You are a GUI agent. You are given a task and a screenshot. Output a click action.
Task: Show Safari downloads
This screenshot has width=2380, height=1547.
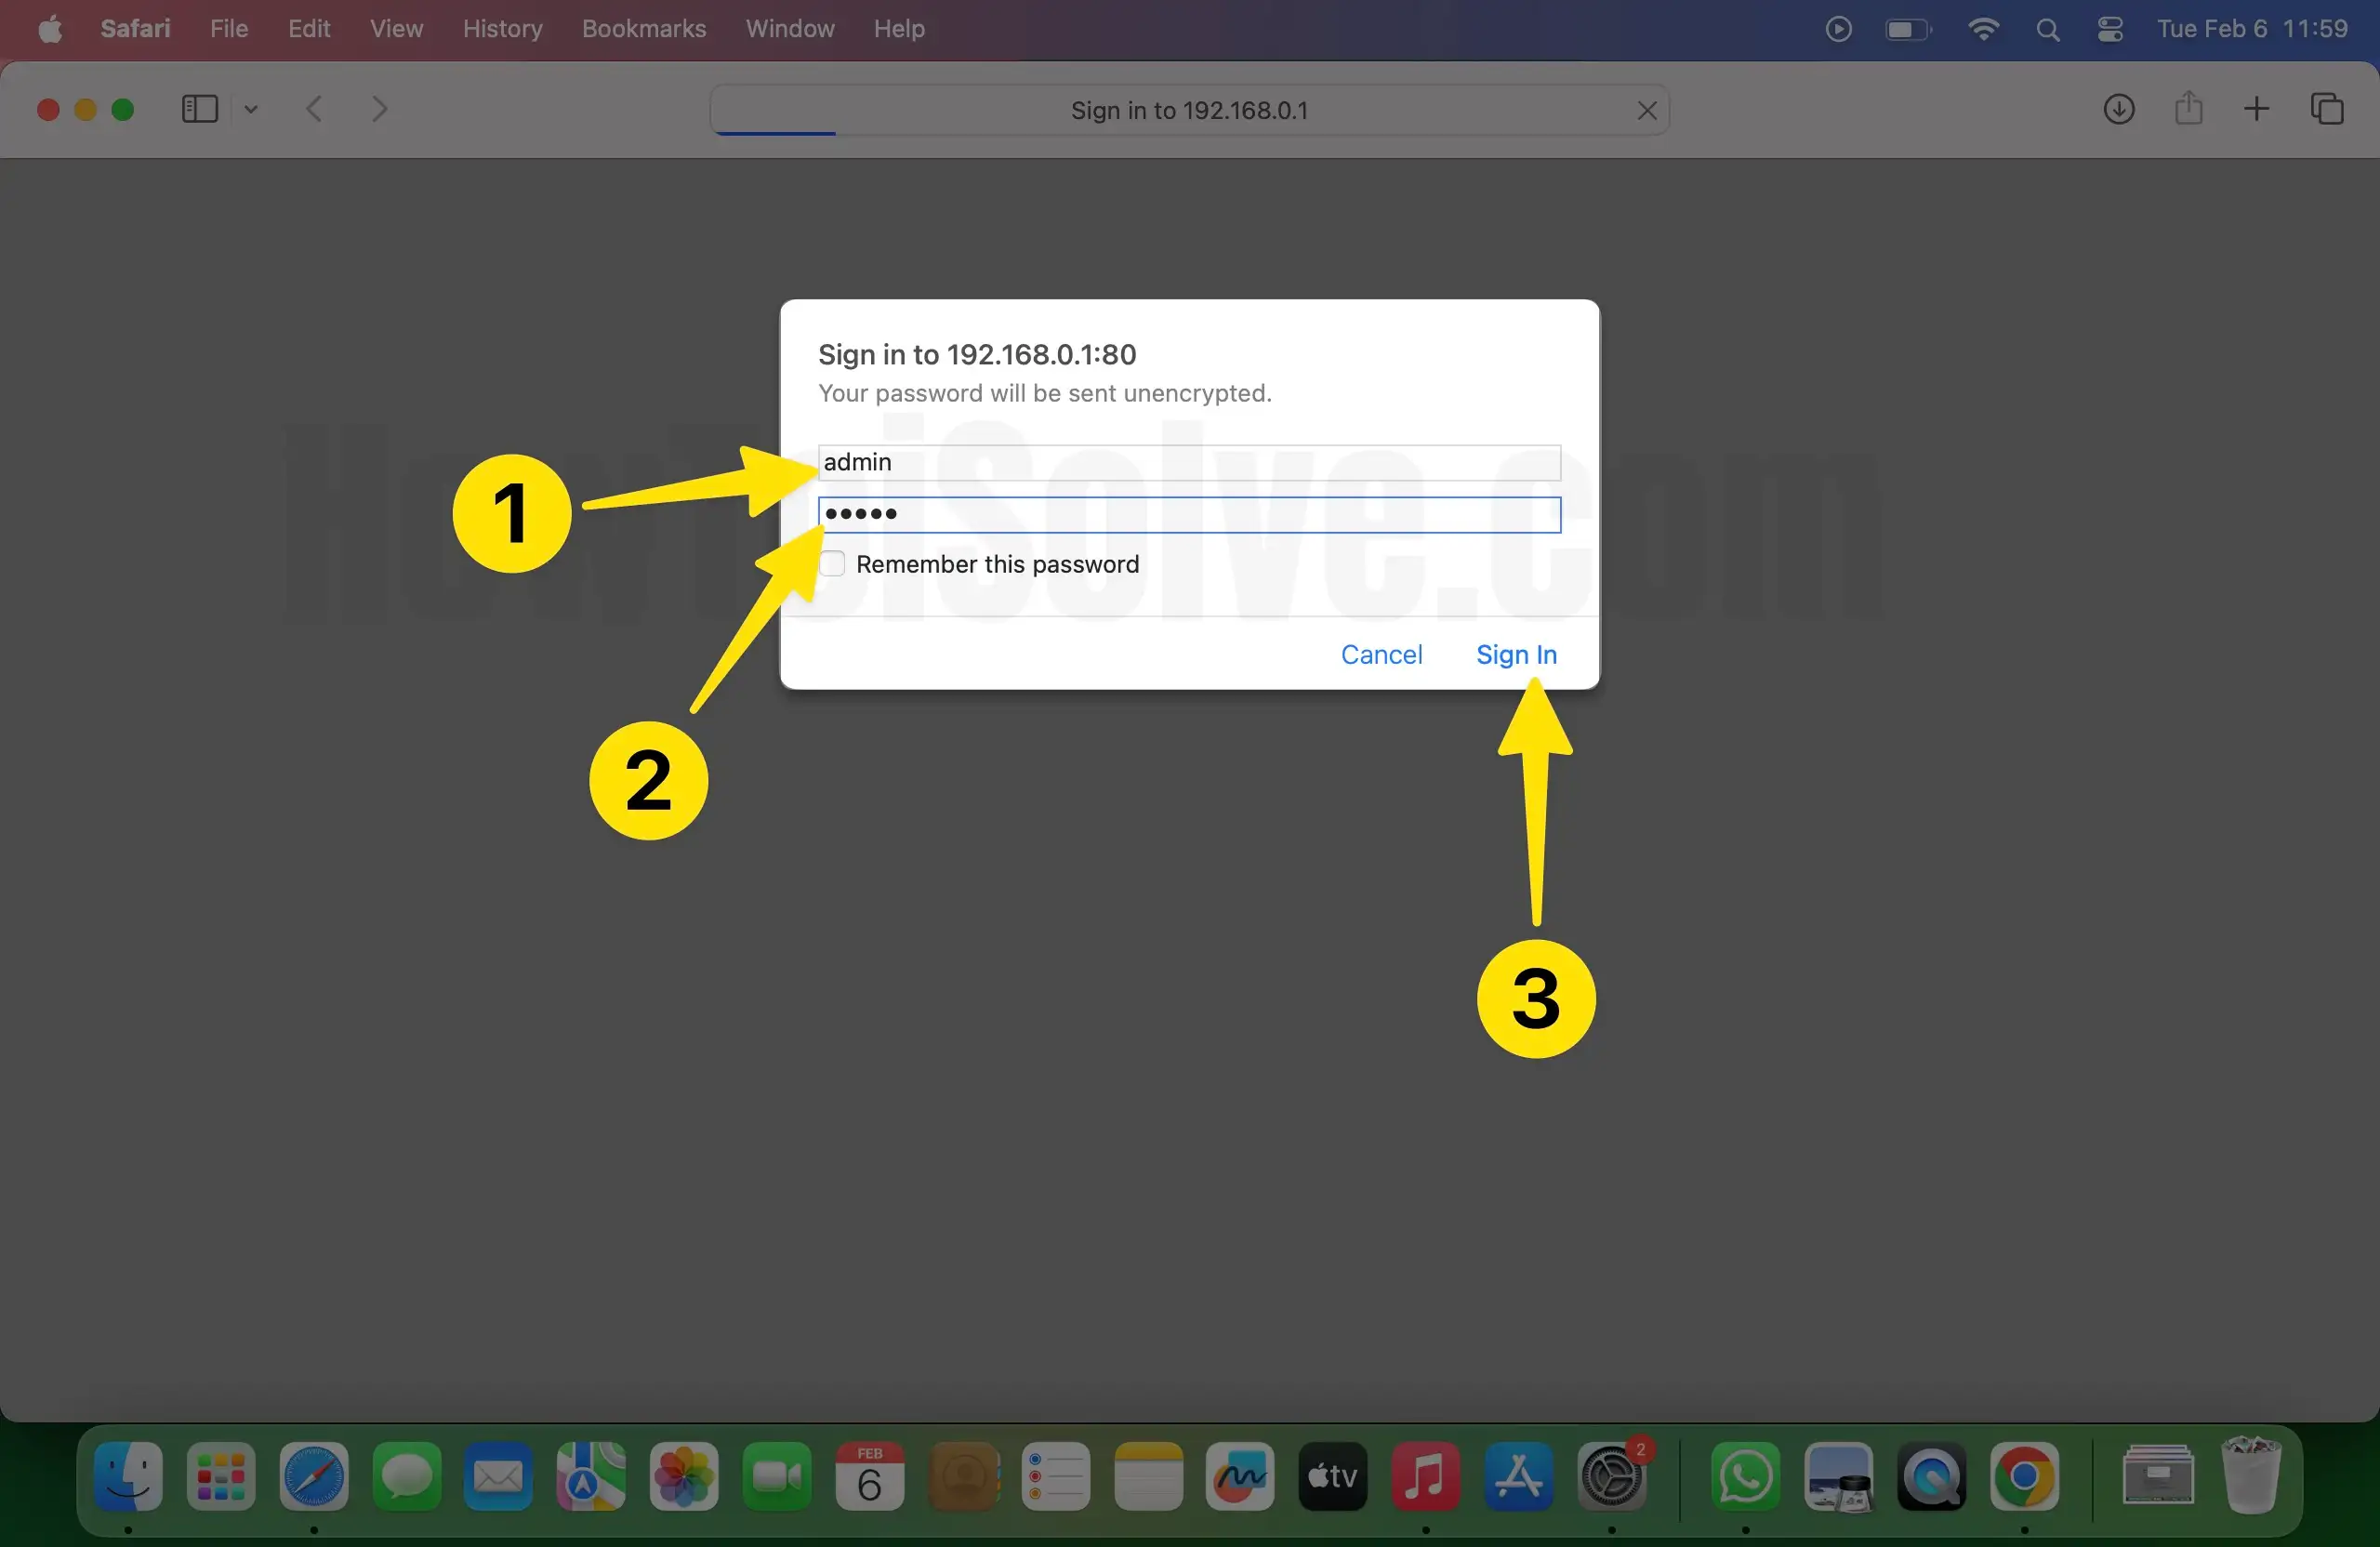click(2118, 109)
